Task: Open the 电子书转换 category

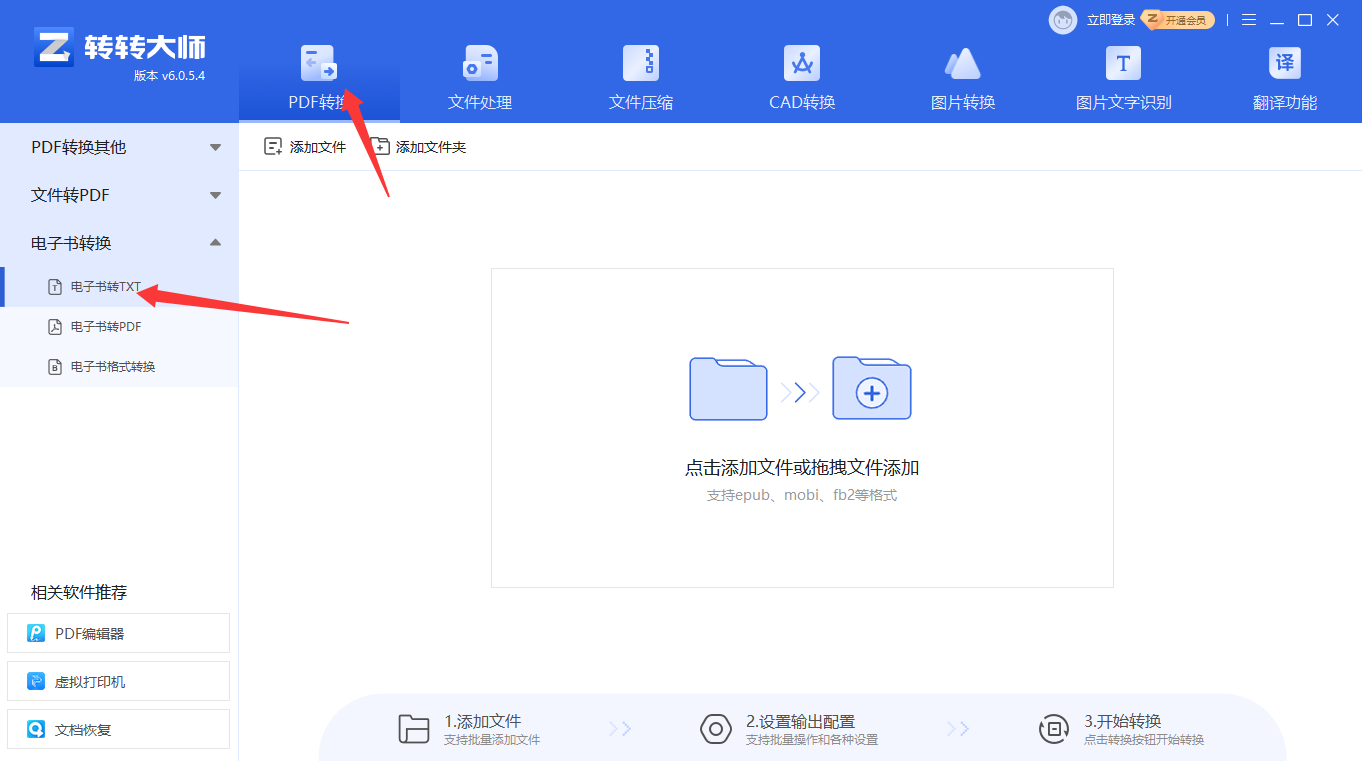Action: pyautogui.click(x=119, y=243)
